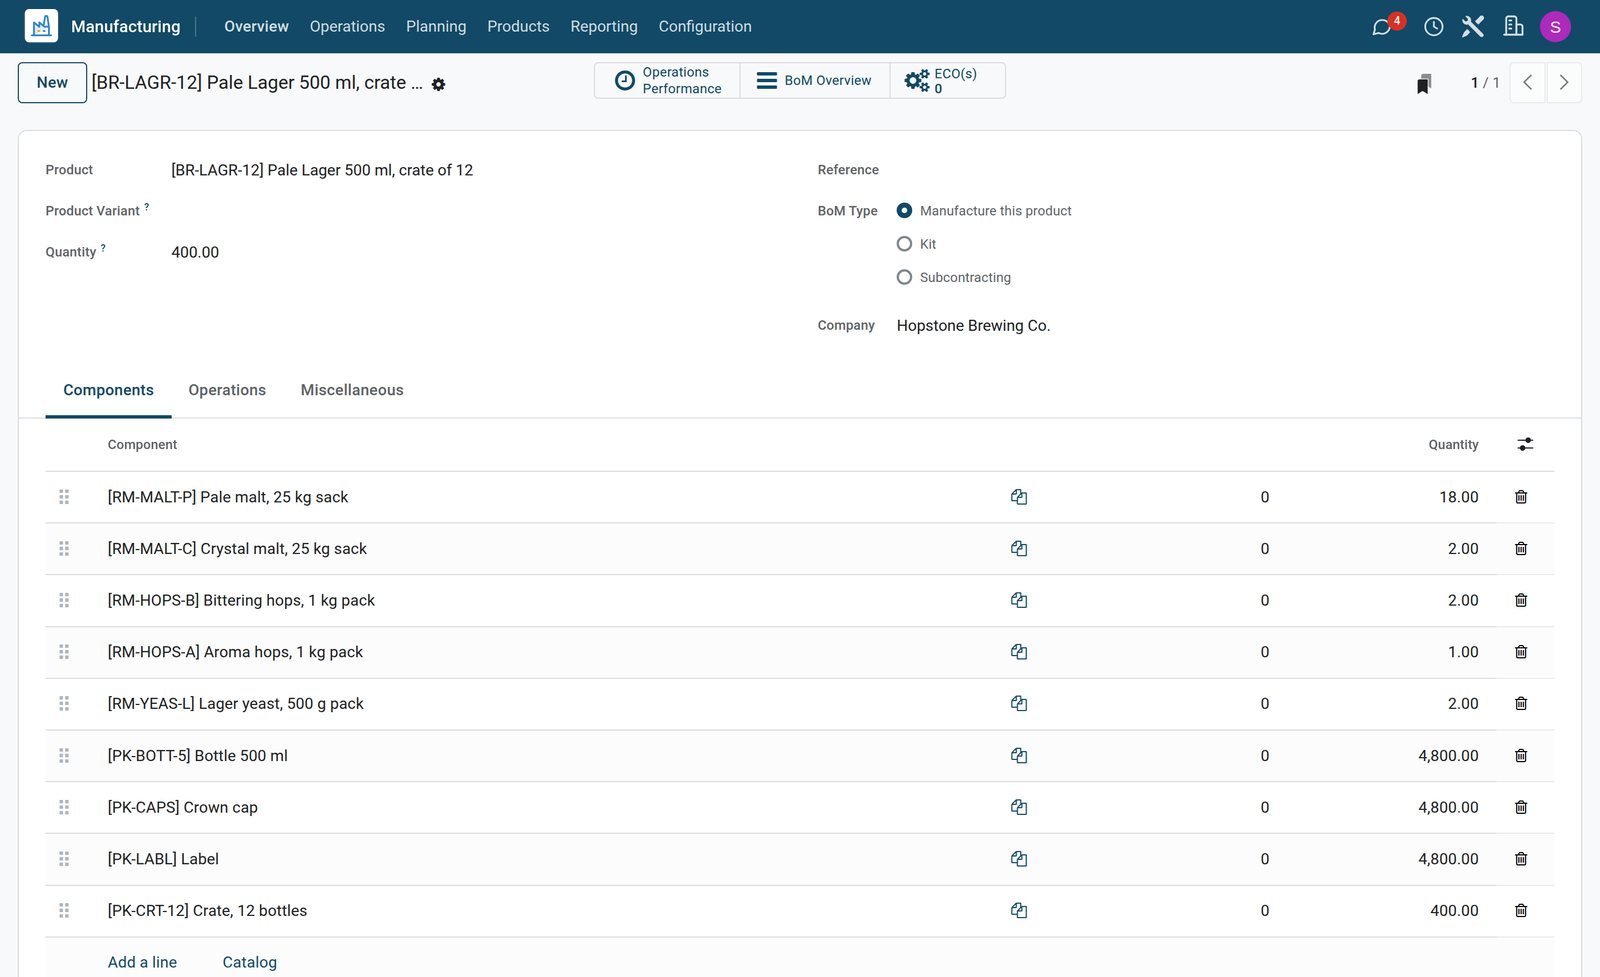Click the empty Reference field
Image resolution: width=1600 pixels, height=977 pixels.
1225,170
